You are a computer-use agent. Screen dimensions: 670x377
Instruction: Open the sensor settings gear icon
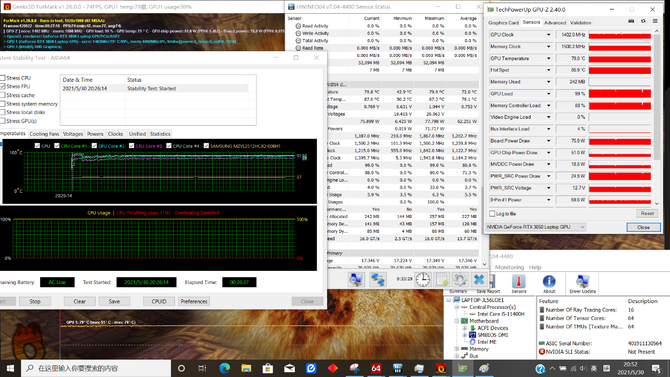[x=460, y=280]
